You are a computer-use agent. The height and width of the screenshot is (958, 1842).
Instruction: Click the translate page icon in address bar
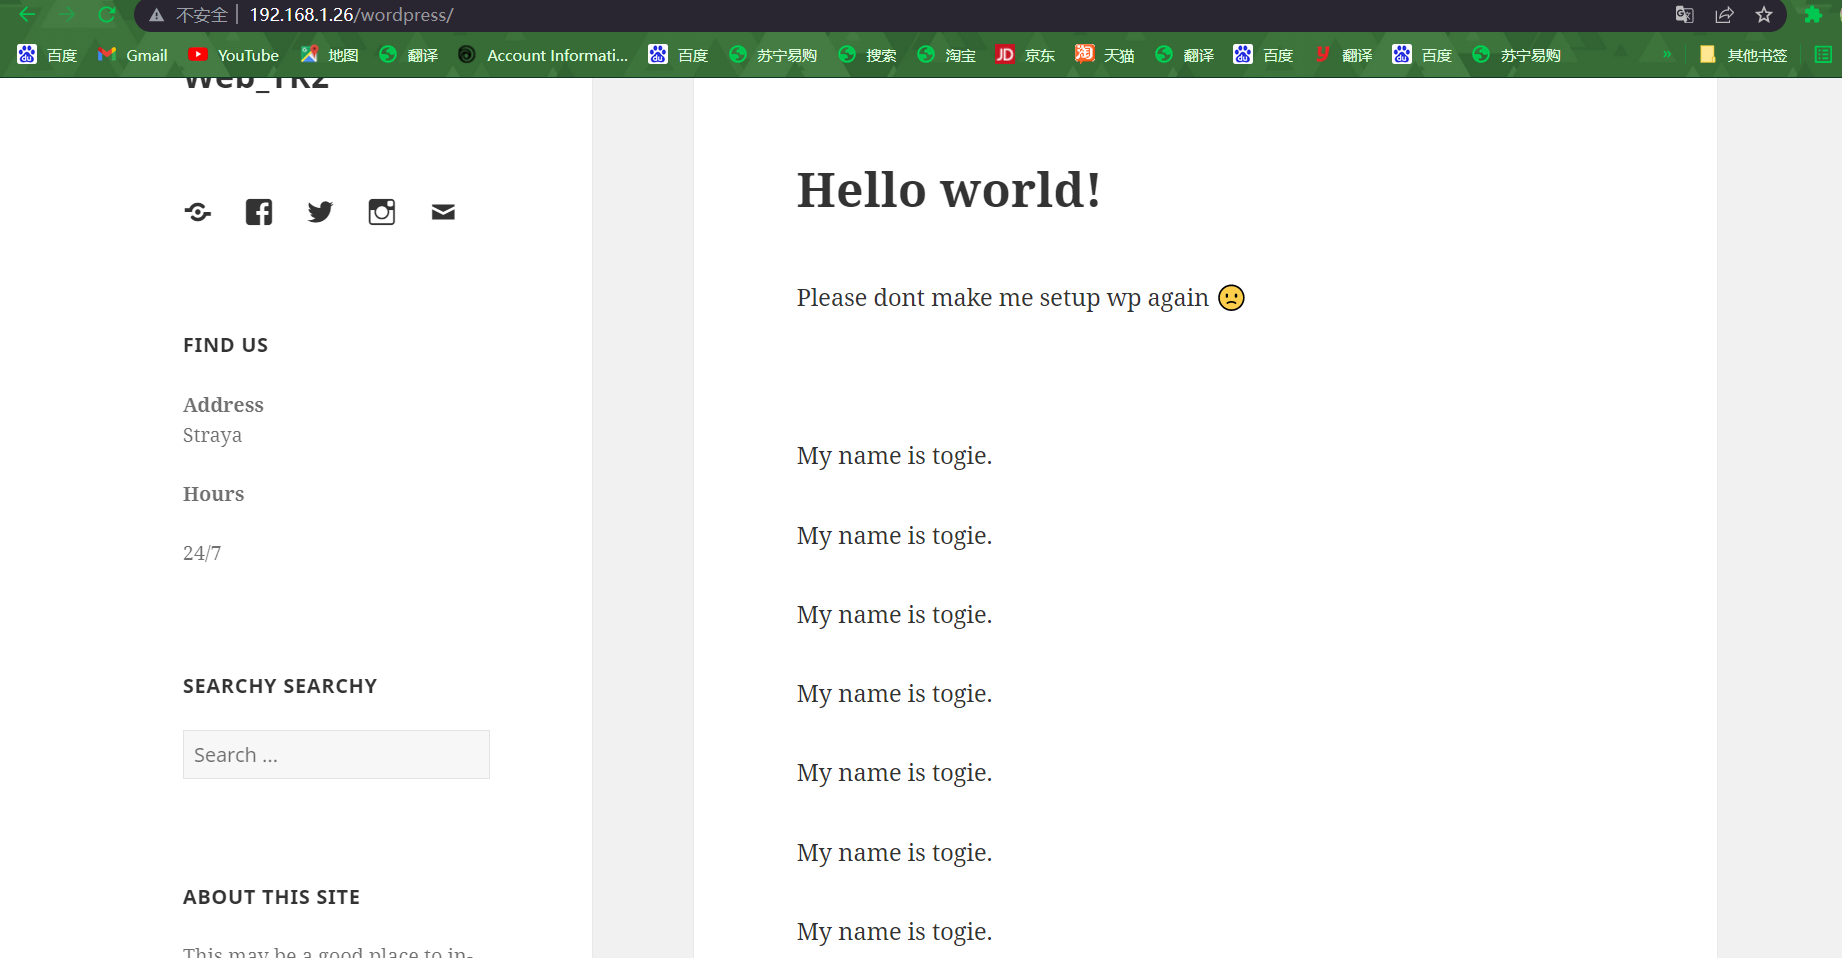(1685, 15)
